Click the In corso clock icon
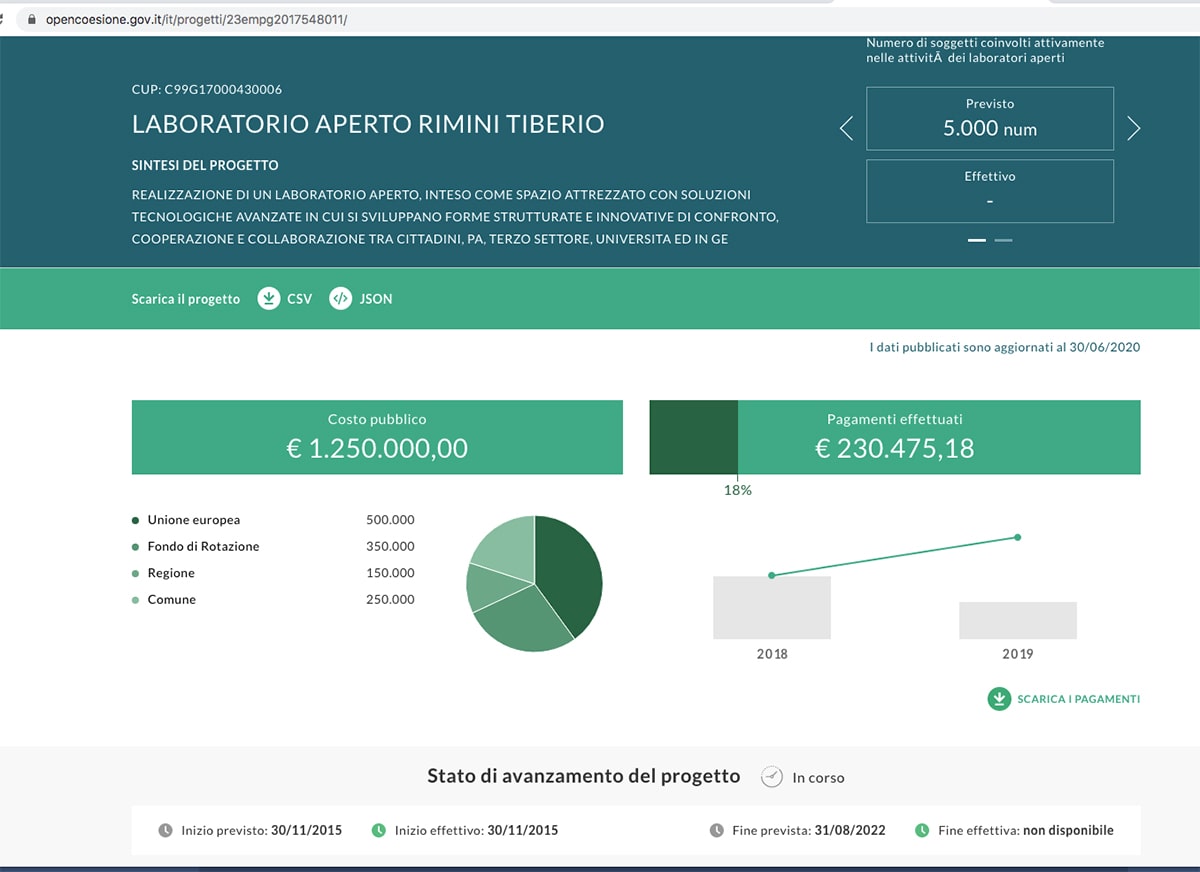 pyautogui.click(x=771, y=777)
